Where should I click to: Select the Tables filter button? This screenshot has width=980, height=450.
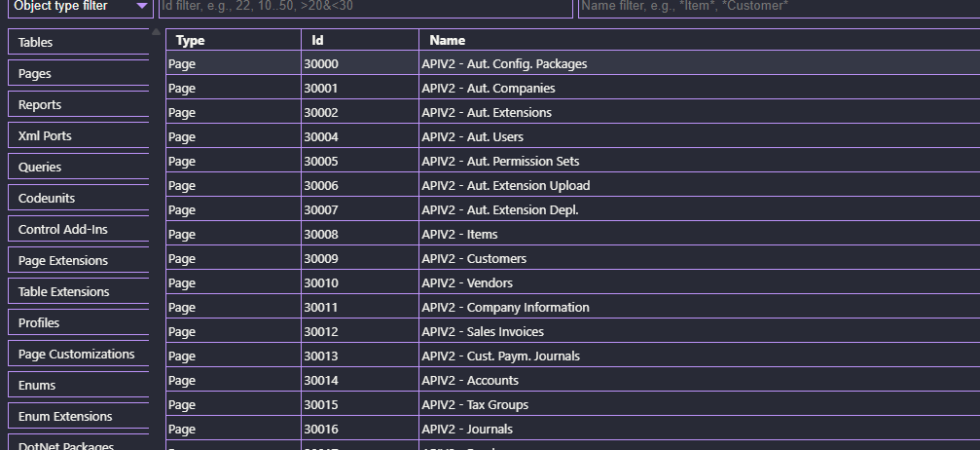point(78,42)
